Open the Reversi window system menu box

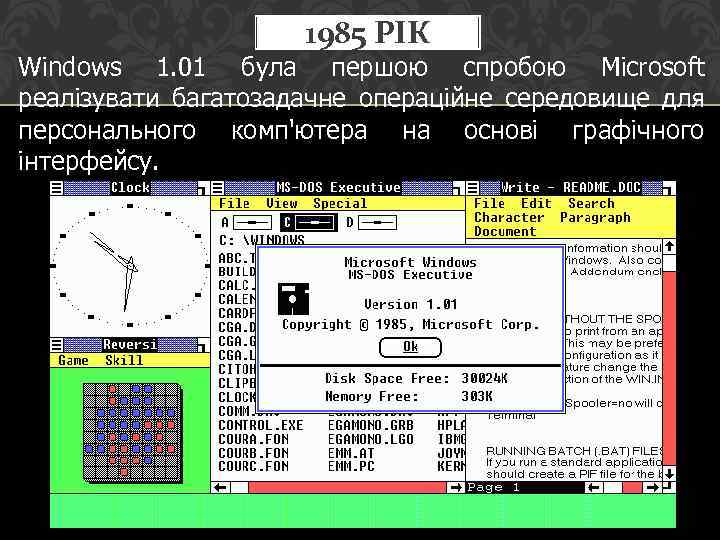pyautogui.click(x=56, y=345)
